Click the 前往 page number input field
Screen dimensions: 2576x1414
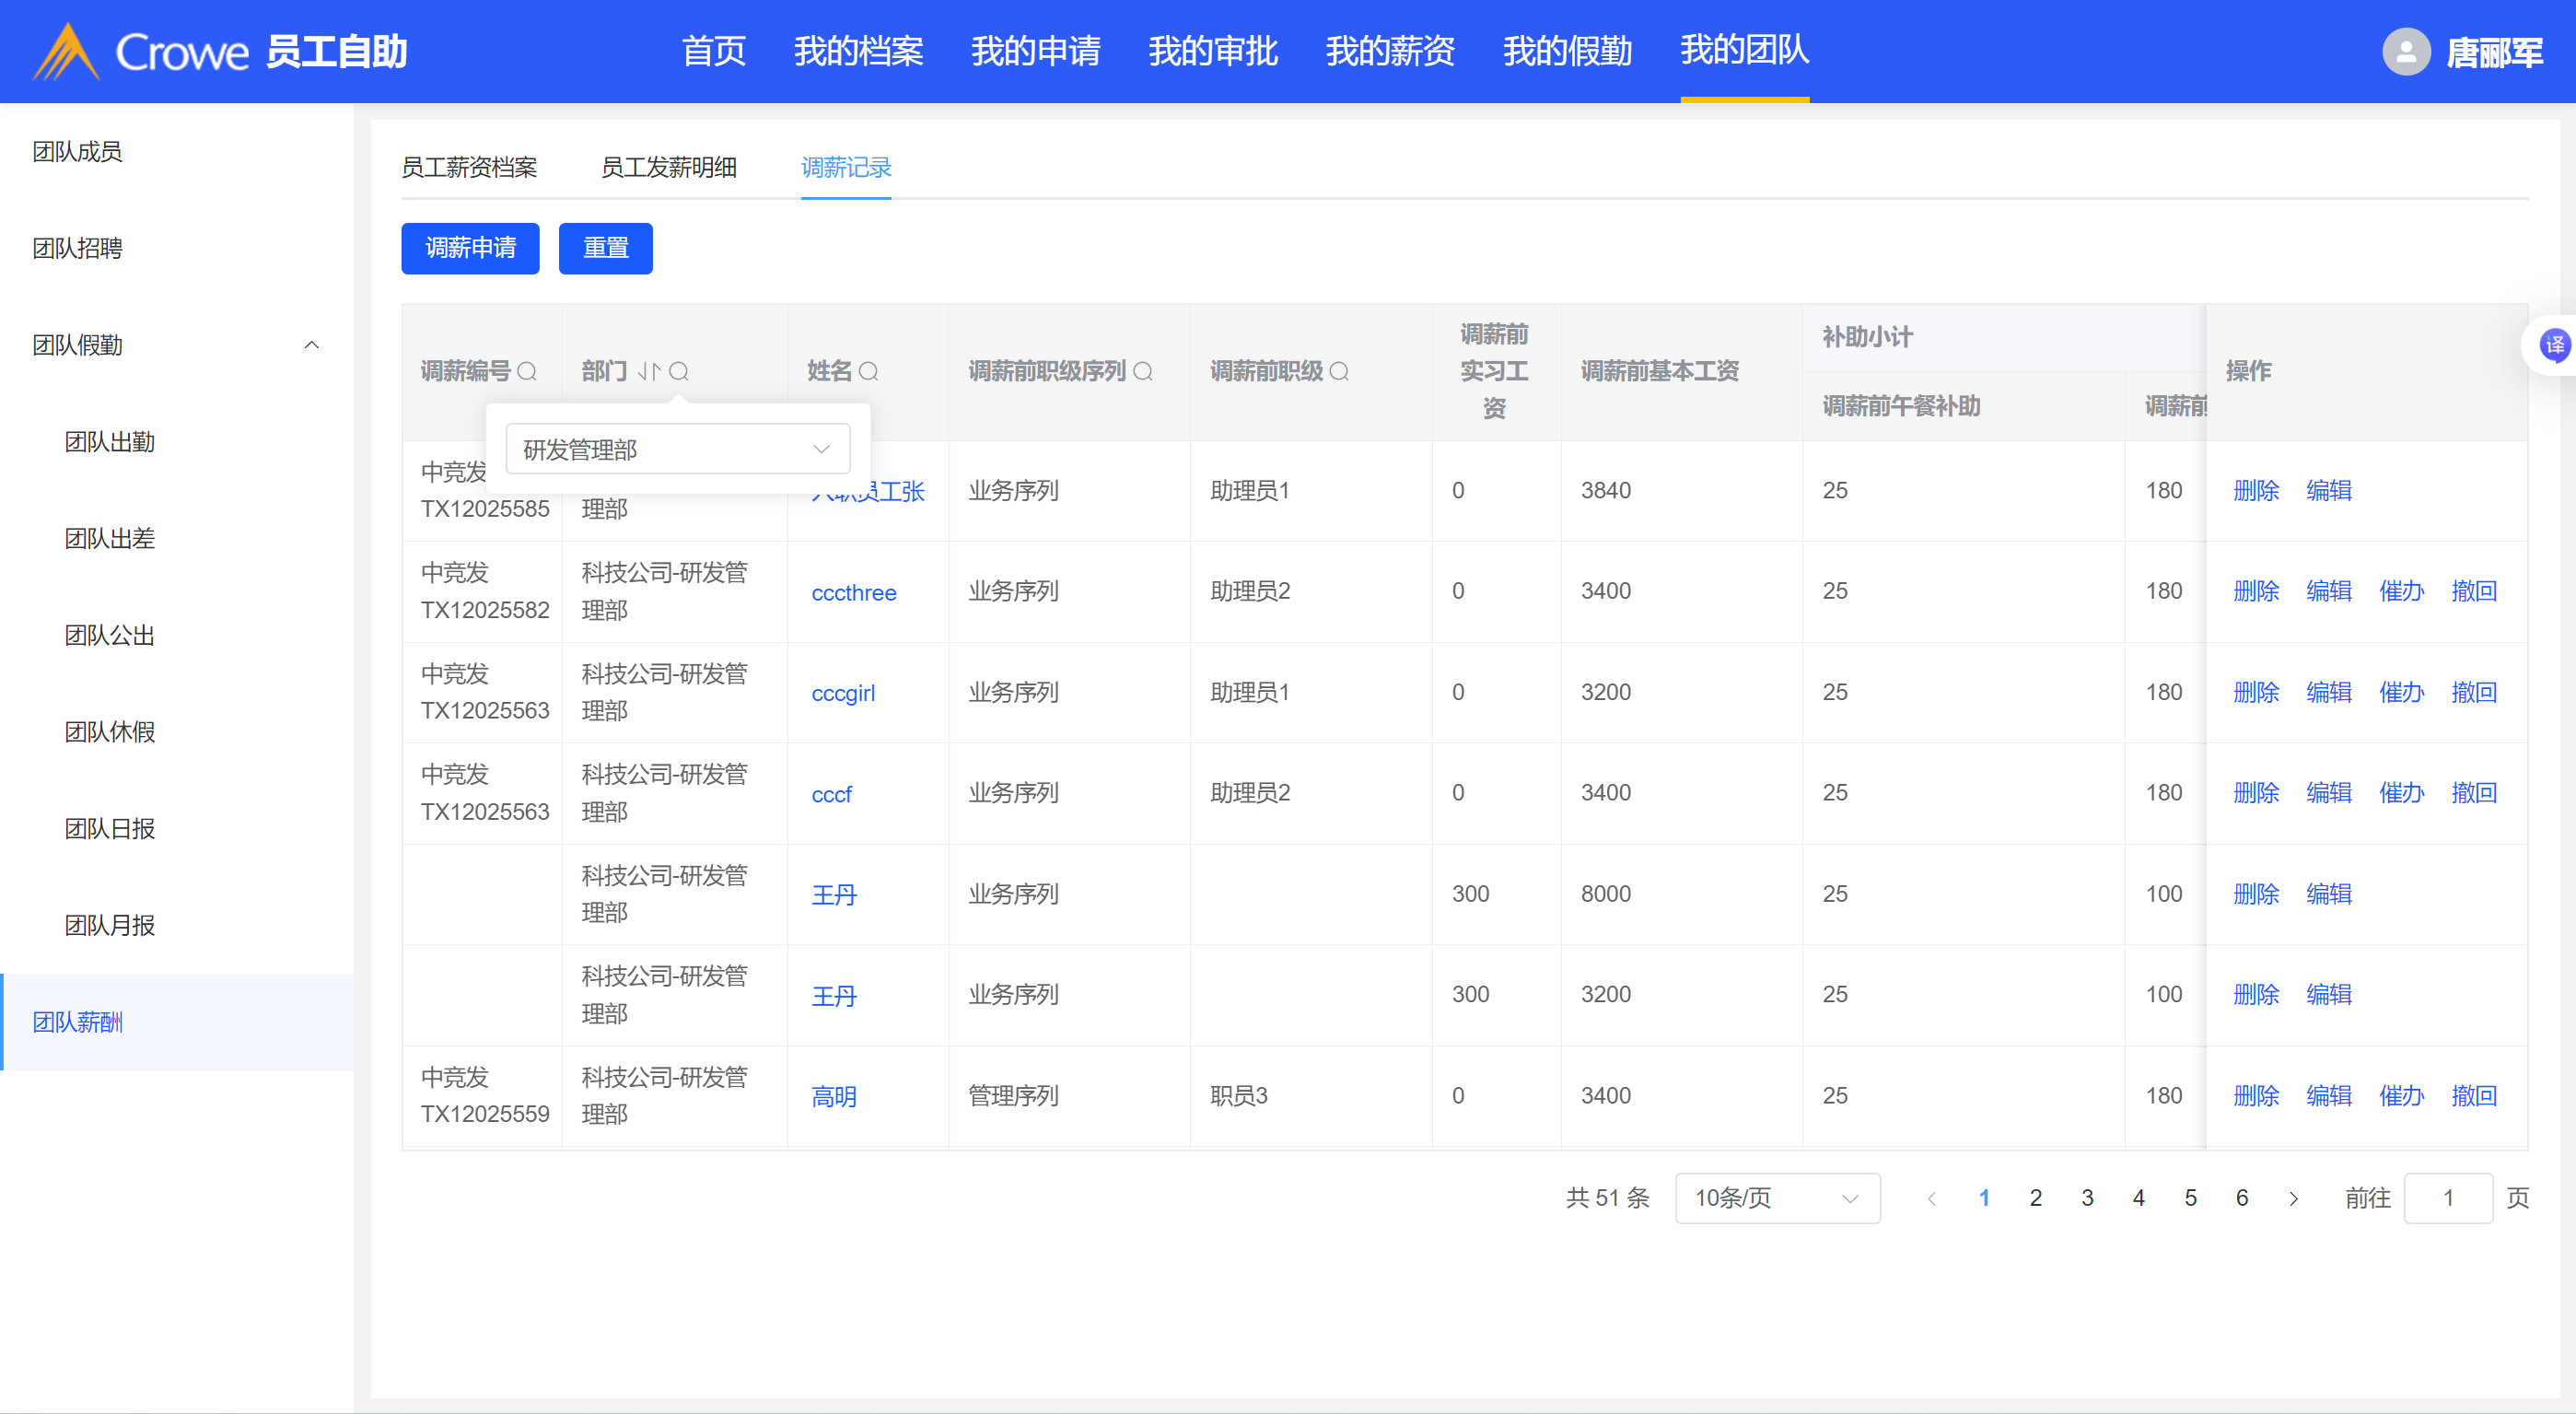[x=2447, y=1198]
